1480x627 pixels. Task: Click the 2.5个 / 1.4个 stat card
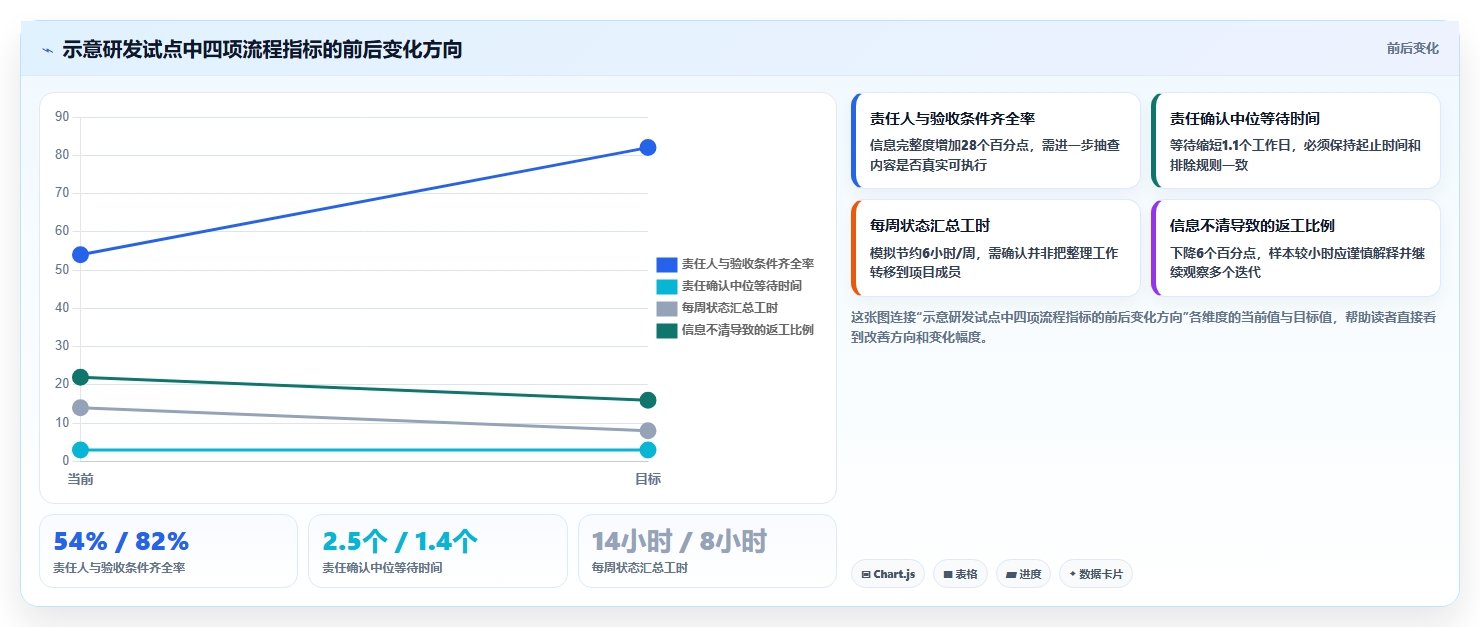click(x=438, y=551)
